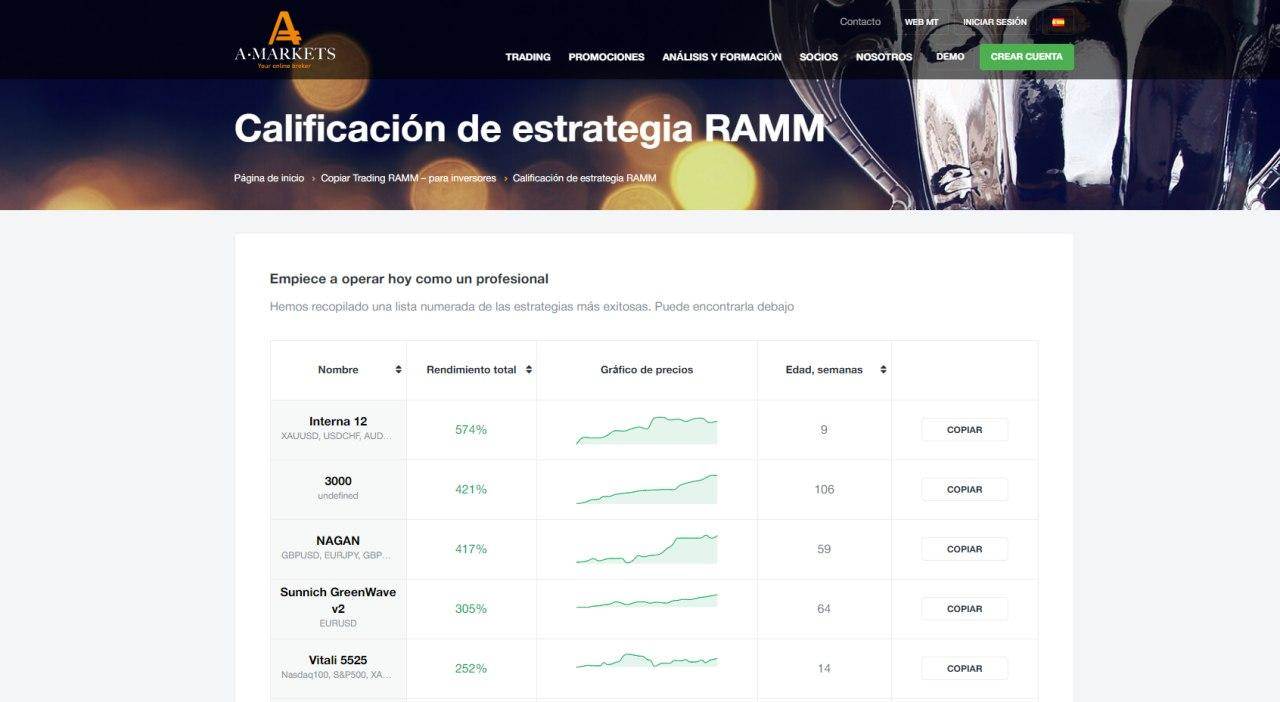
Task: Select the Sunnich GreenWave v2 strategy name
Action: click(x=337, y=600)
